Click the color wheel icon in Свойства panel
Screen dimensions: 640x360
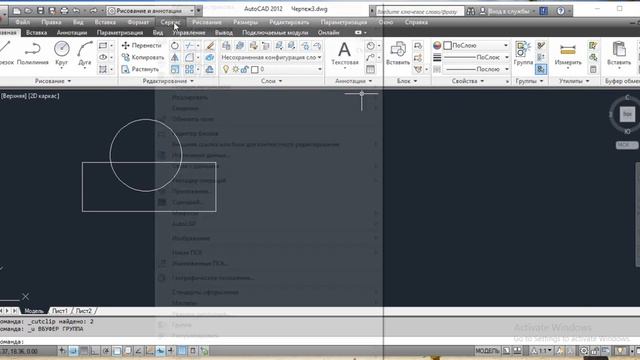(437, 46)
